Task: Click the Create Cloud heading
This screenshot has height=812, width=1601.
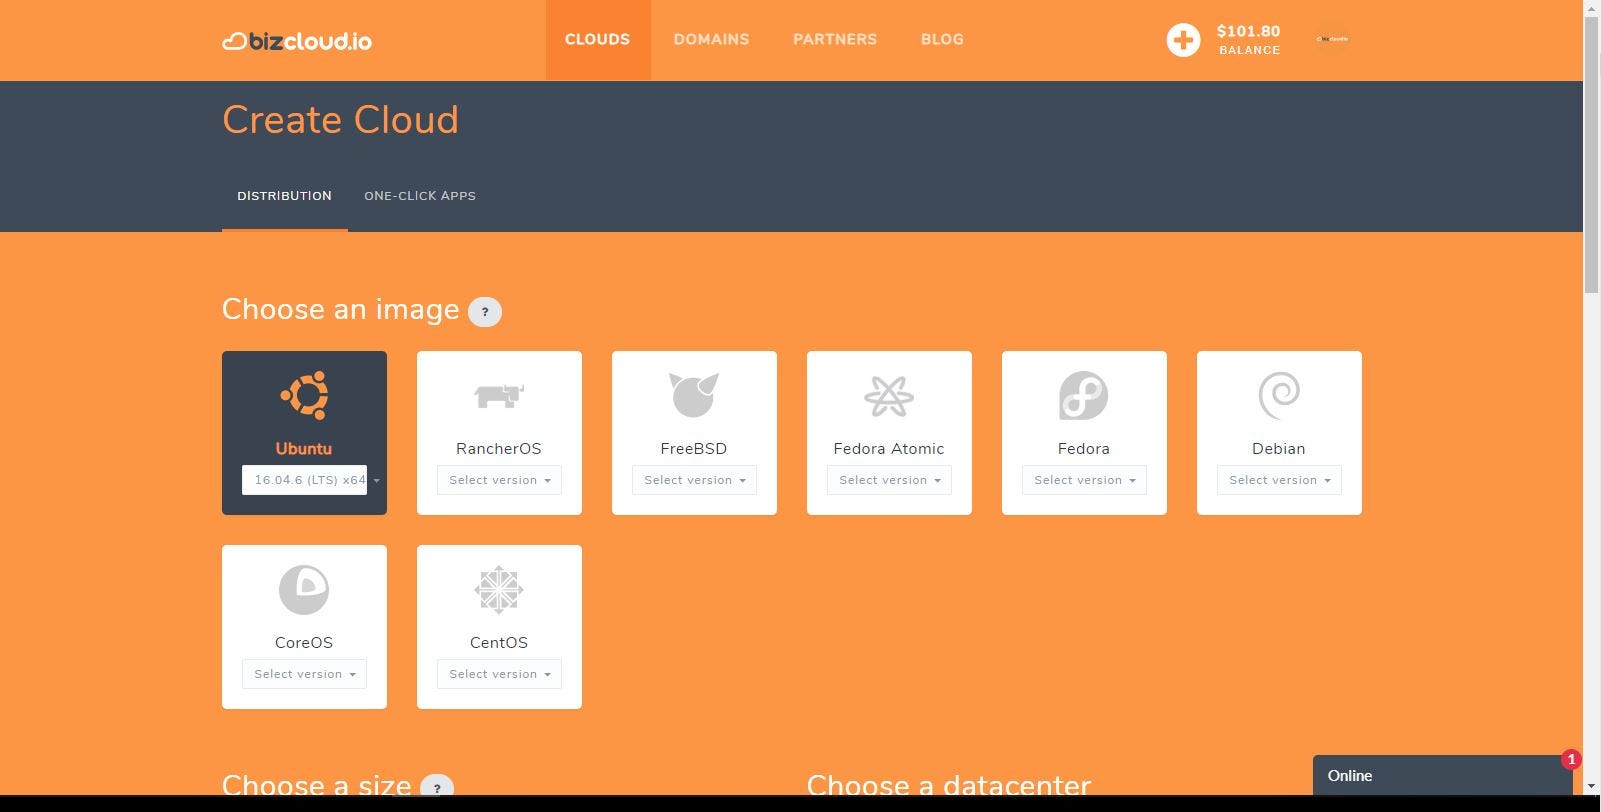Action: (x=340, y=120)
